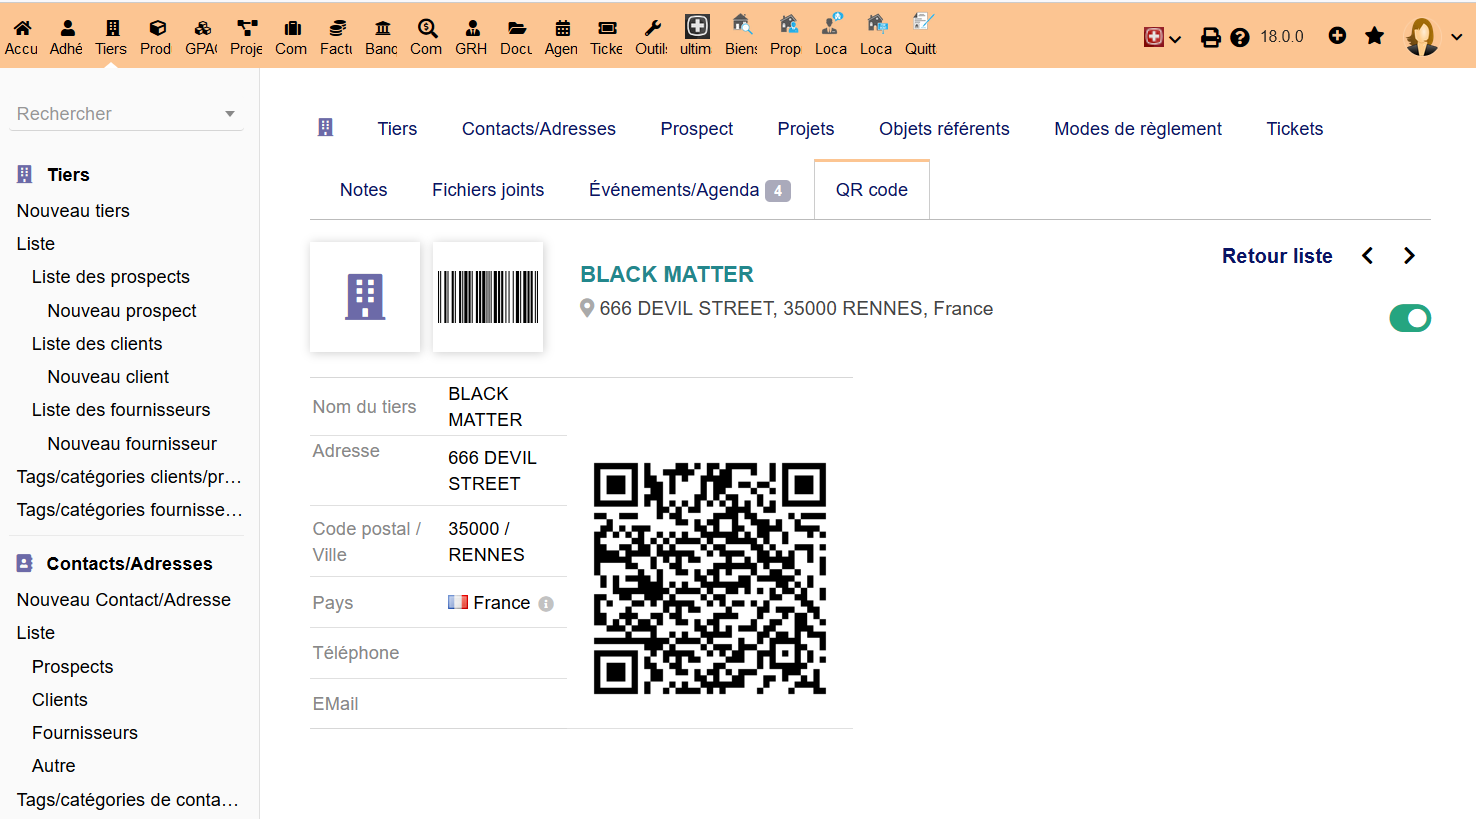Image resolution: width=1476 pixels, height=819 pixels.
Task: Open Liste des prospects in the sidebar
Action: click(111, 277)
